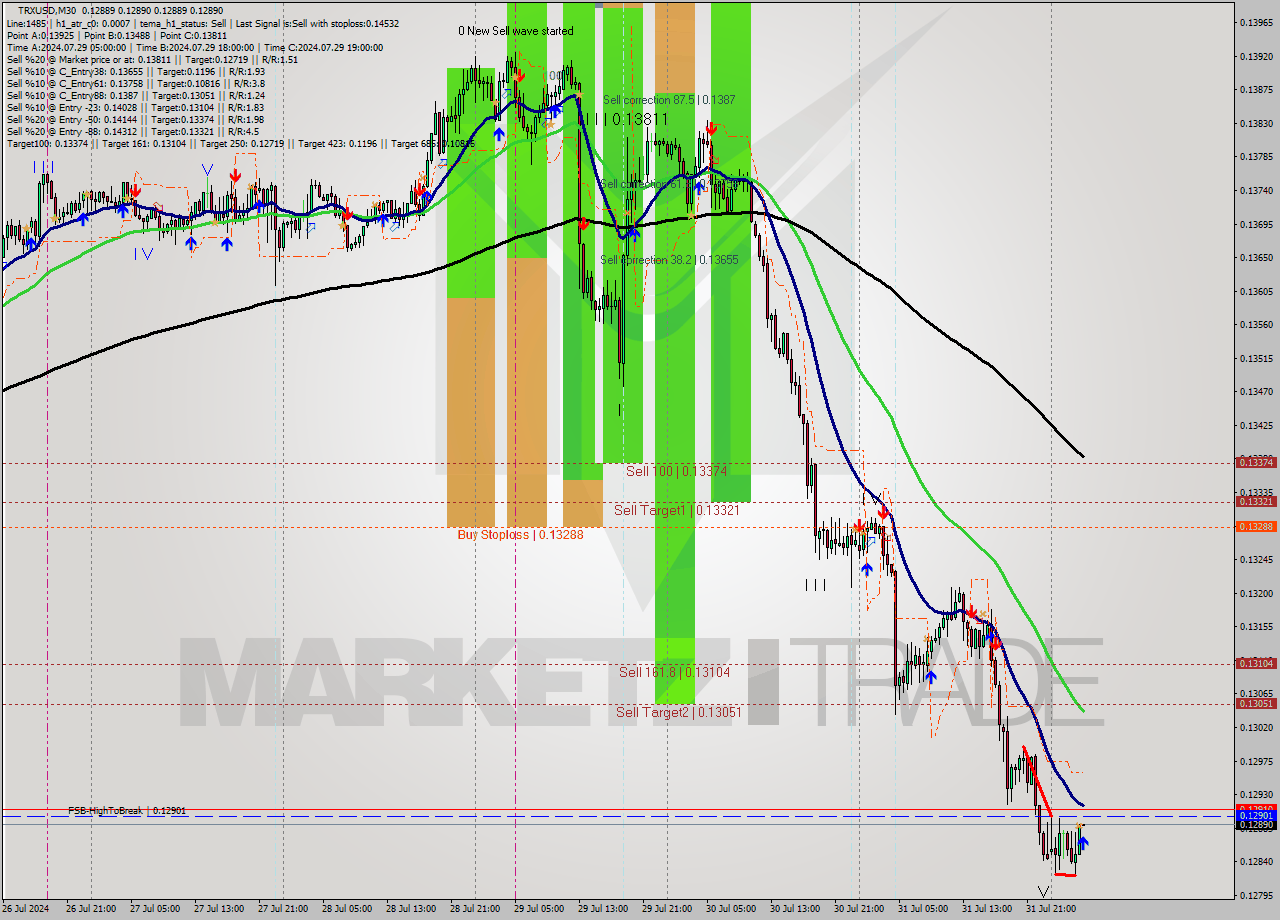Select the 'Sell %20 @ Entry -50: 0.14144' line

(135, 119)
